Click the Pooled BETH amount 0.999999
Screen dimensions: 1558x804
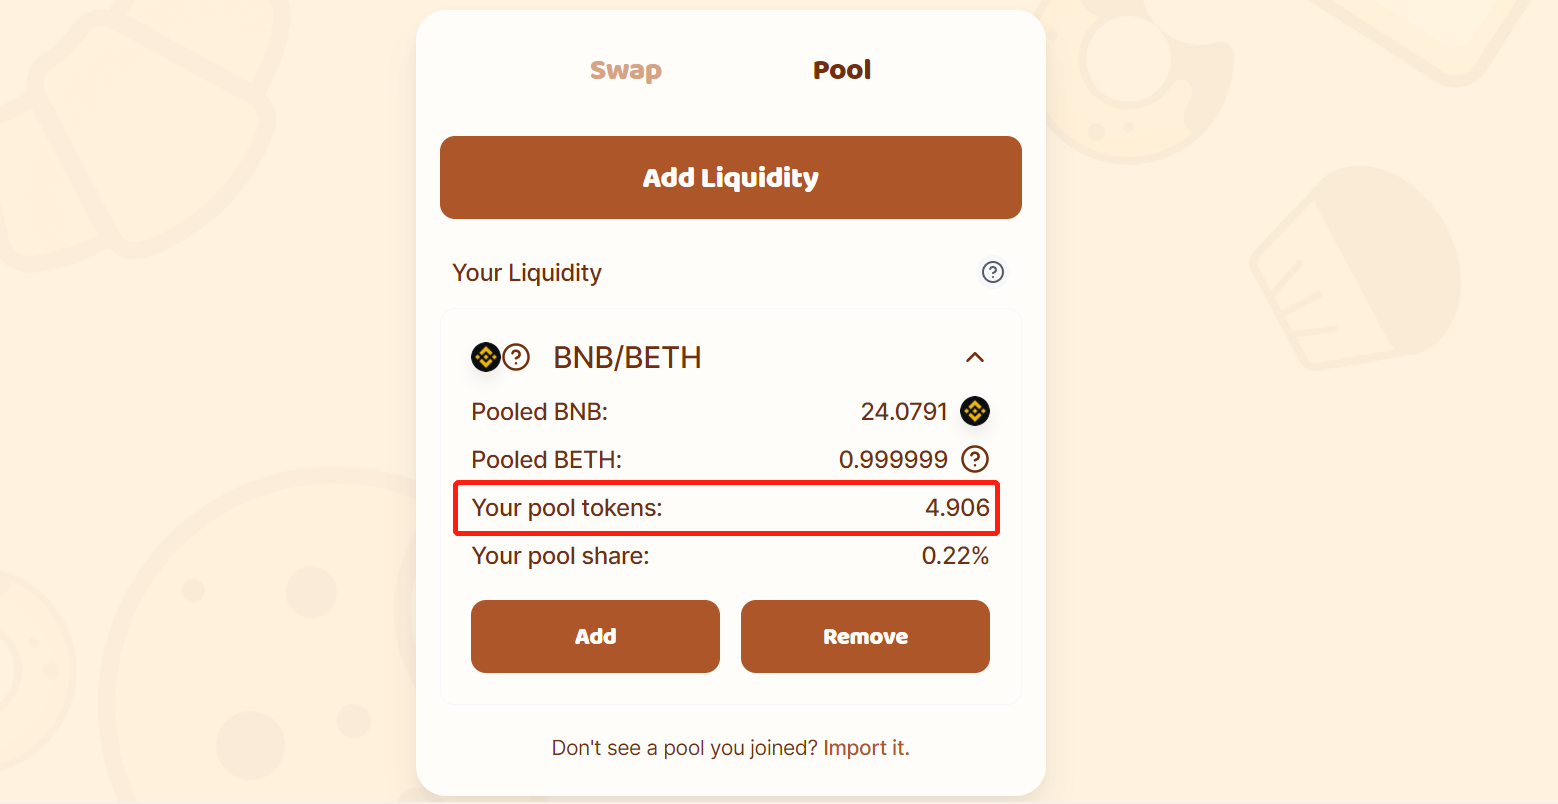click(893, 459)
